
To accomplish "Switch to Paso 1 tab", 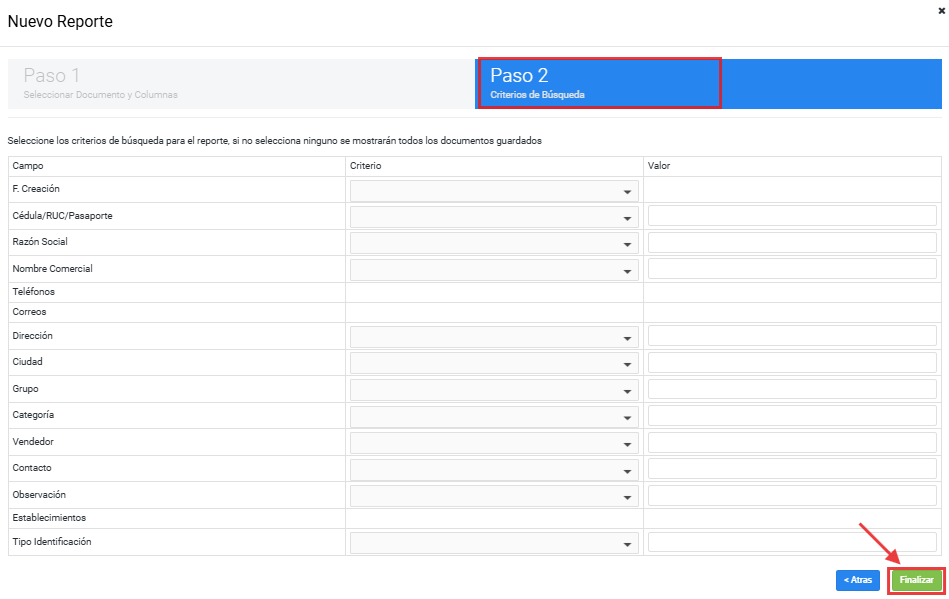I will click(x=240, y=84).
